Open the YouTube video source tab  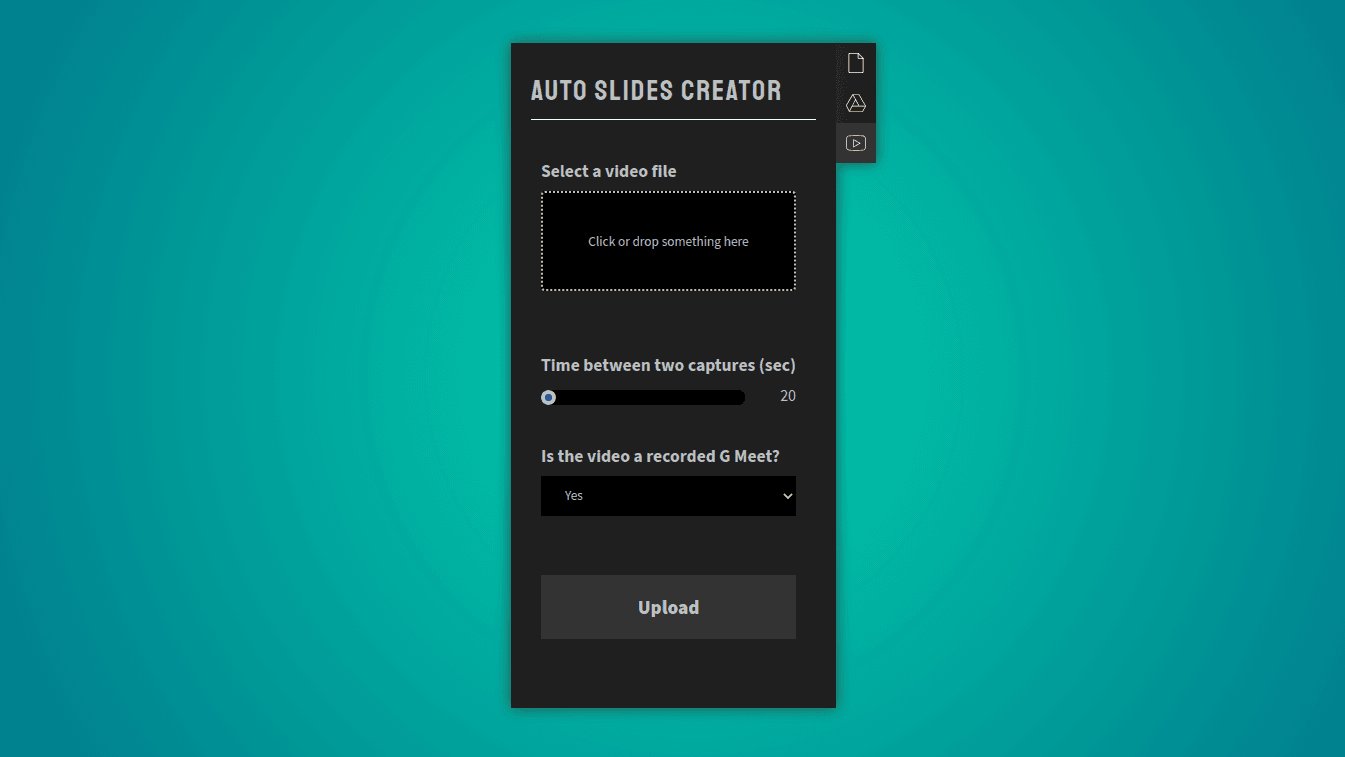pos(855,143)
